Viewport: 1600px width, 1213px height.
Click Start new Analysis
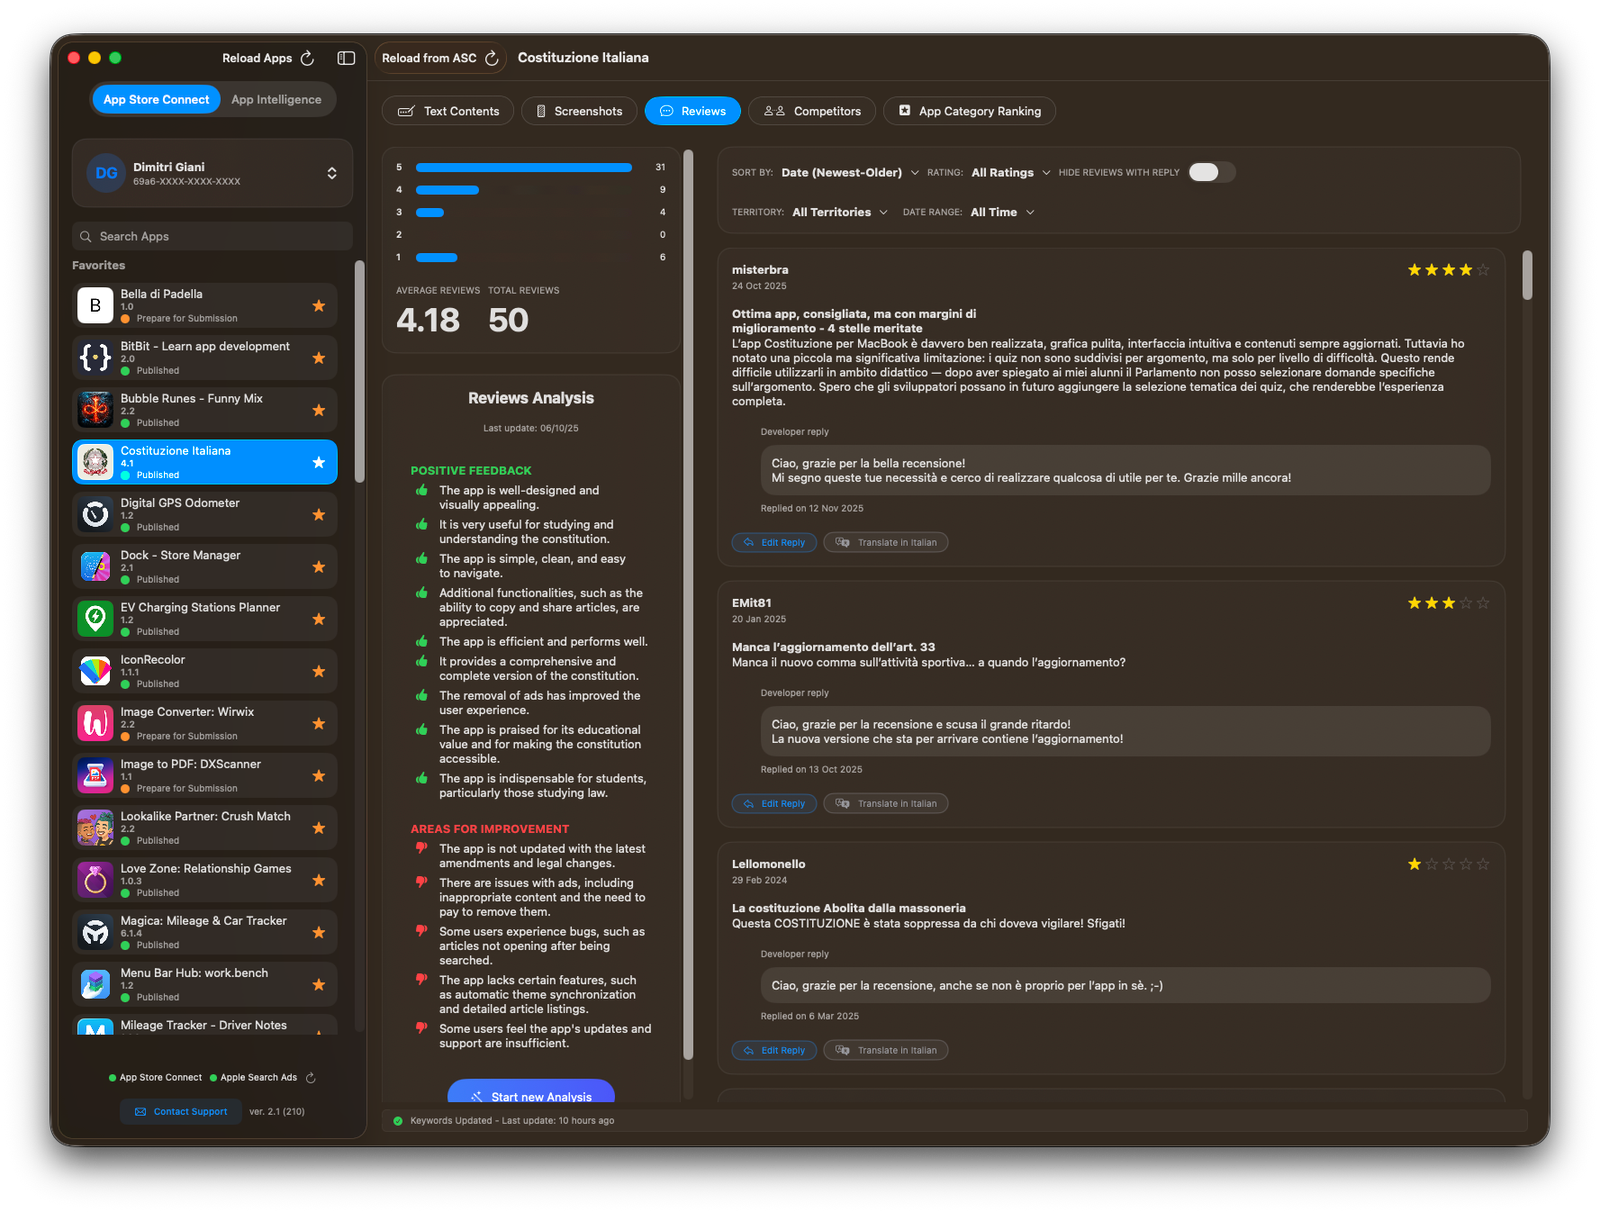531,1096
